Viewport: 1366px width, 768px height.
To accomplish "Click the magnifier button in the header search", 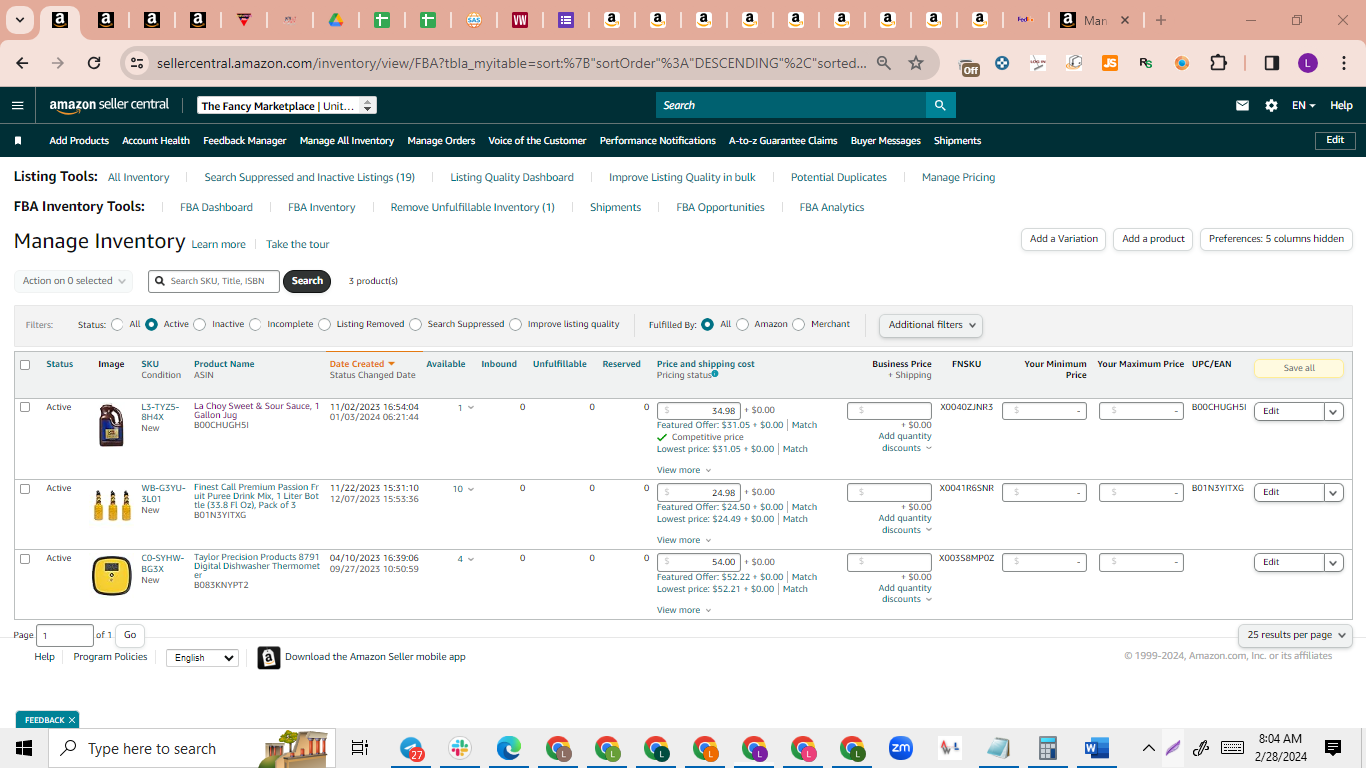I will 940,105.
